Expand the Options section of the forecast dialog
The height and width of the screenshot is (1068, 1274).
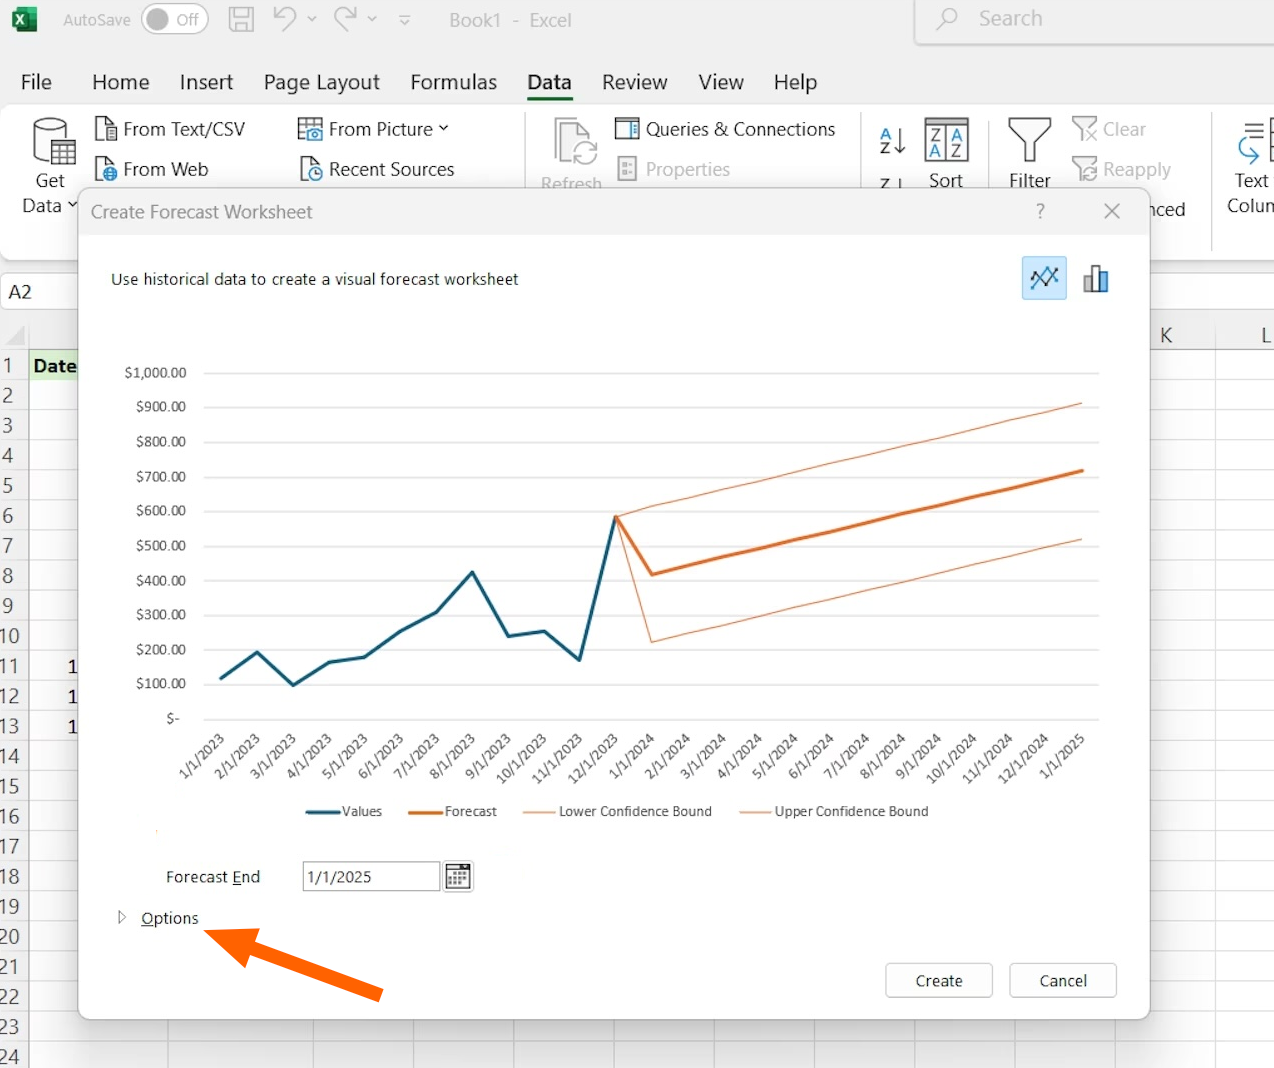169,917
